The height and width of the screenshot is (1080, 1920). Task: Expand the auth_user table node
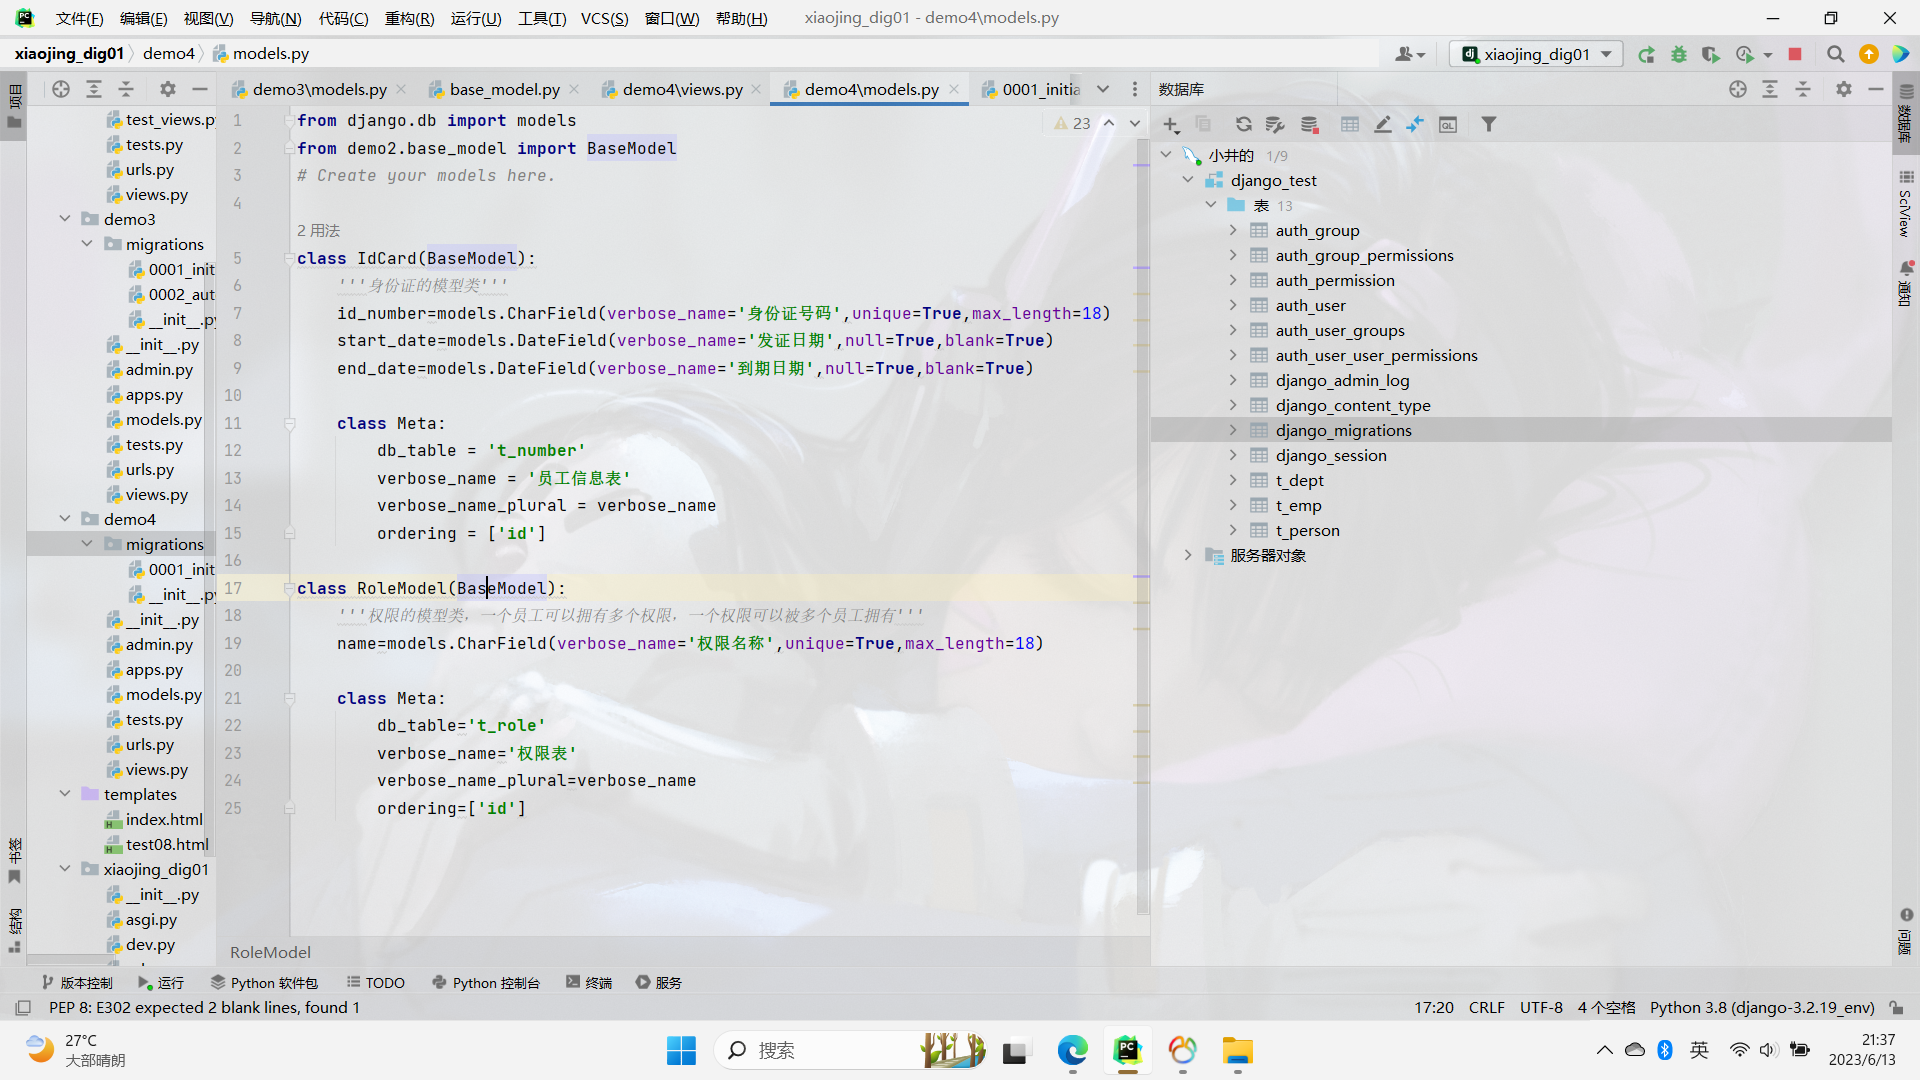[x=1233, y=305]
